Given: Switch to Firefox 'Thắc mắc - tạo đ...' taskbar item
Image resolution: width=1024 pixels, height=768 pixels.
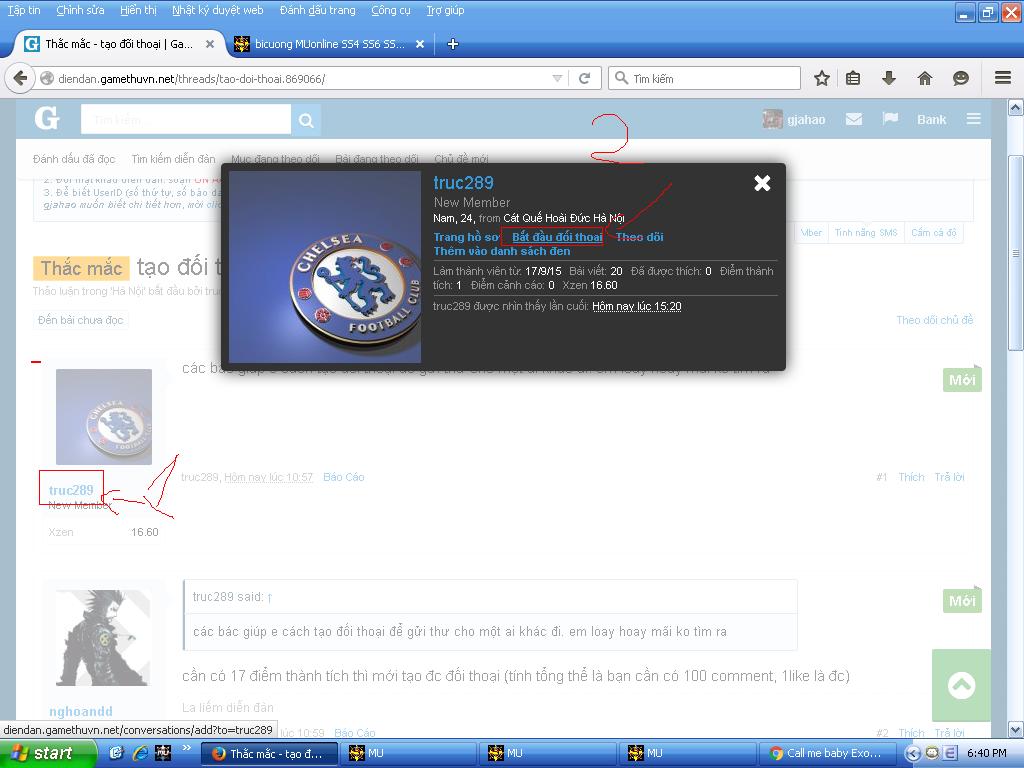Looking at the screenshot, I should point(269,753).
